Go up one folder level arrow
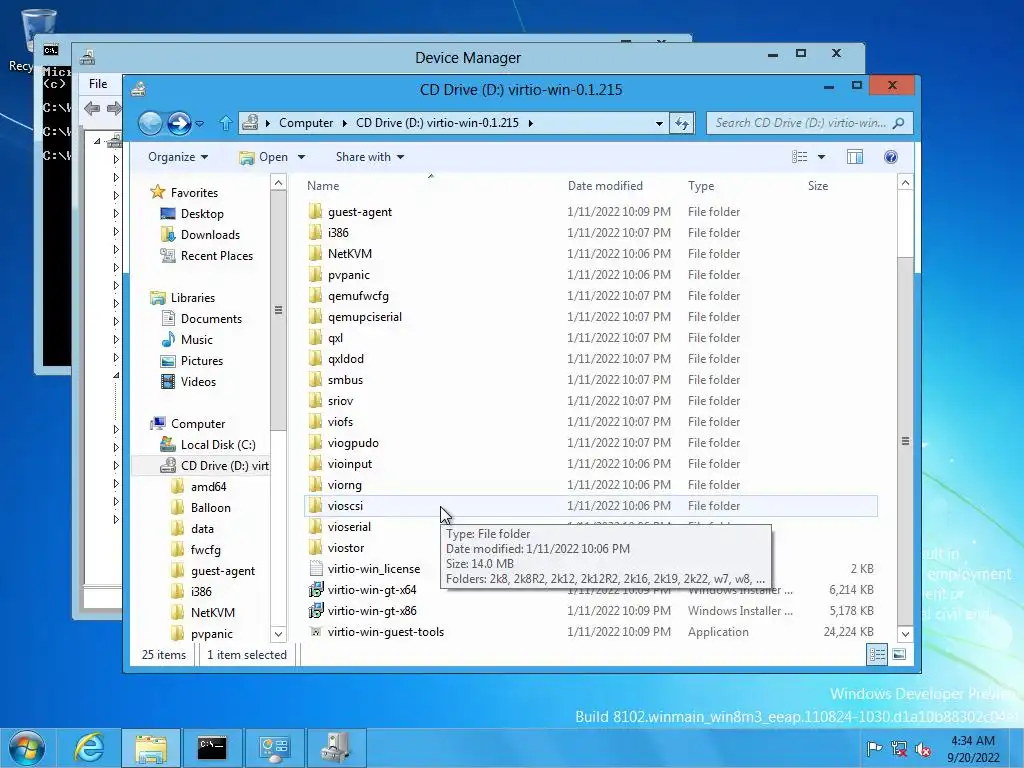 point(226,123)
